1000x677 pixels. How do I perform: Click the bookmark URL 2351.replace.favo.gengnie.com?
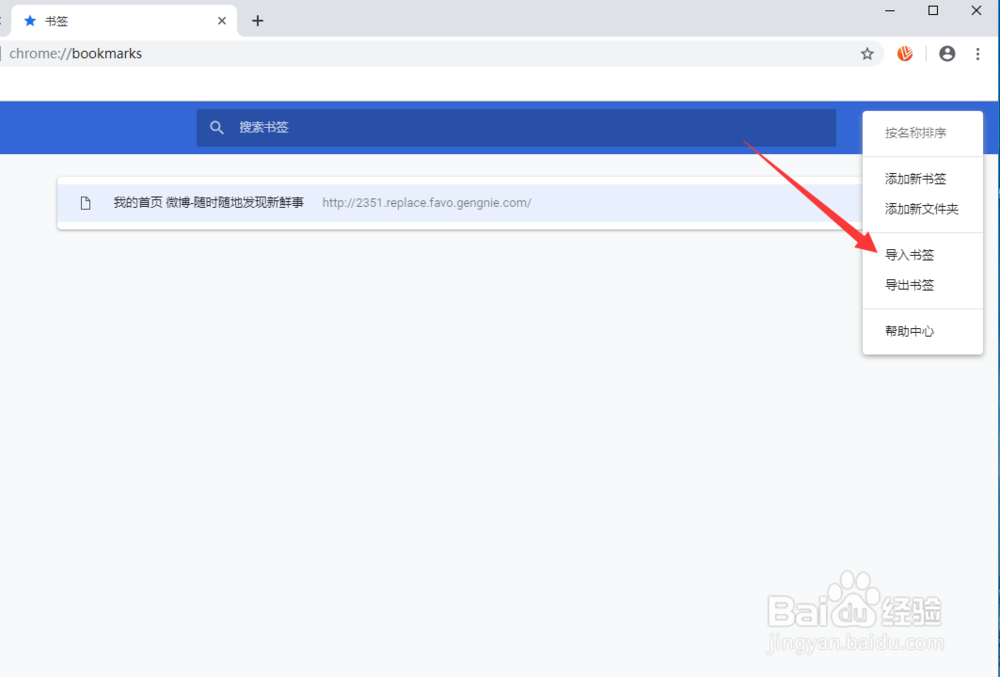pyautogui.click(x=427, y=203)
